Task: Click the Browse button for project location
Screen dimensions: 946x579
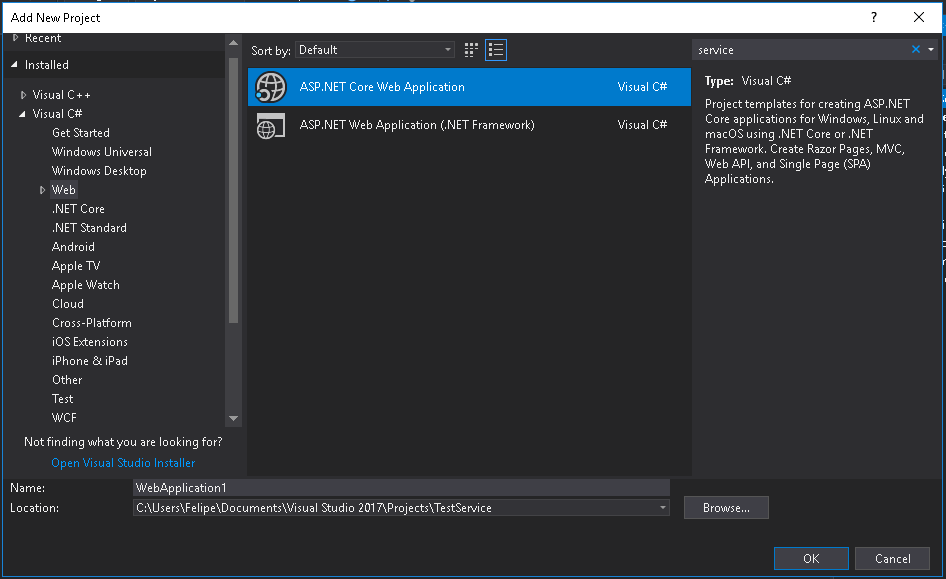Action: pos(725,507)
